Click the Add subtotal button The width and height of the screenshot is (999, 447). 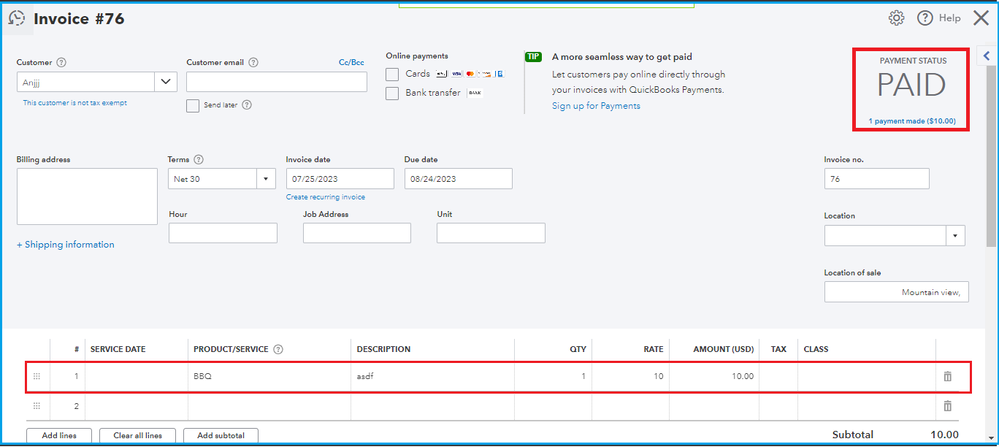pyautogui.click(x=220, y=436)
